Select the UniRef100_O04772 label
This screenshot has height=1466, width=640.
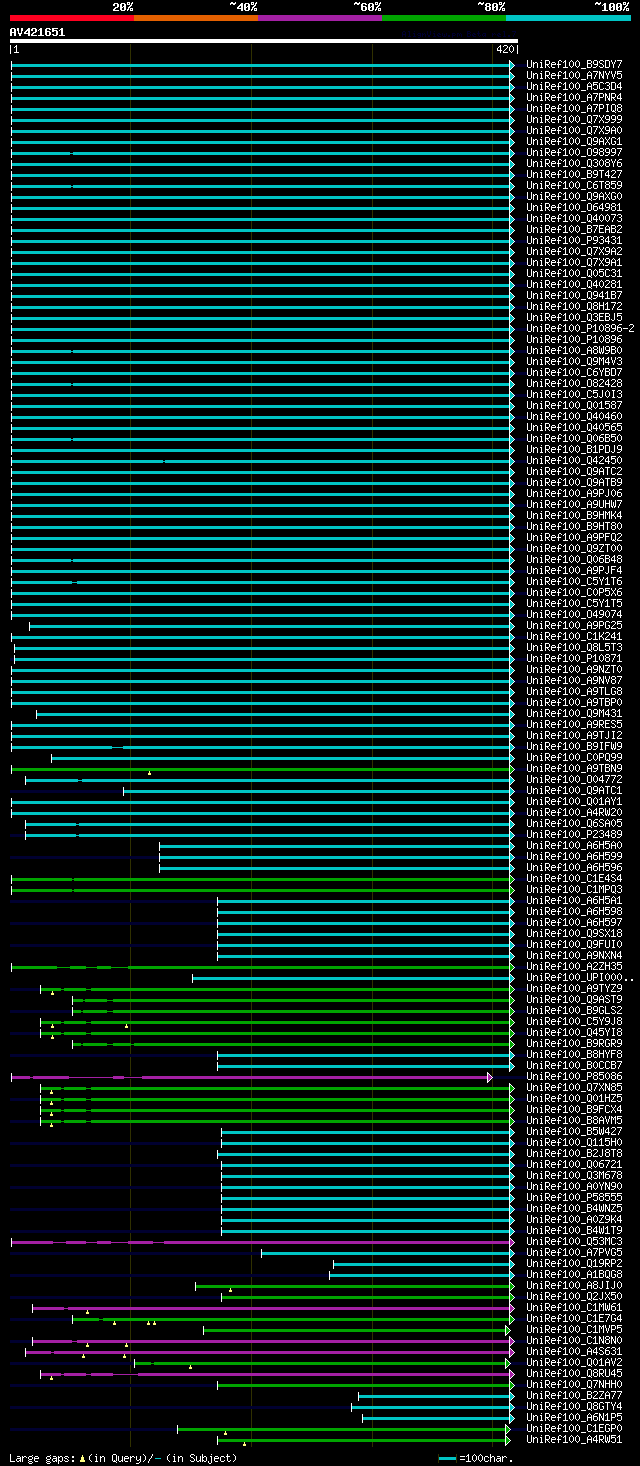[574, 779]
